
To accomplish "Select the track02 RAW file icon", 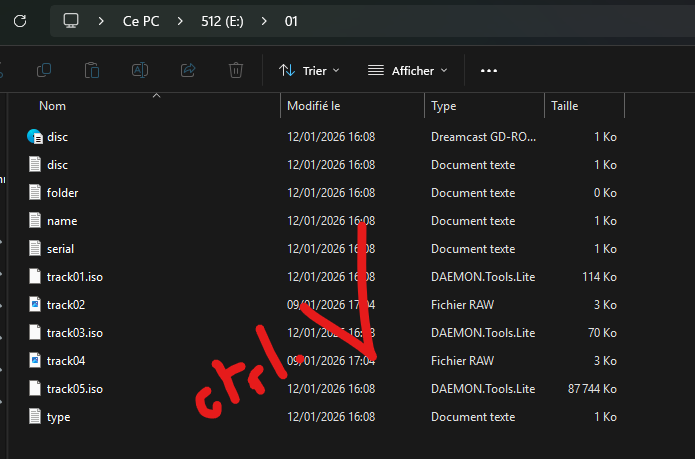I will tap(36, 305).
